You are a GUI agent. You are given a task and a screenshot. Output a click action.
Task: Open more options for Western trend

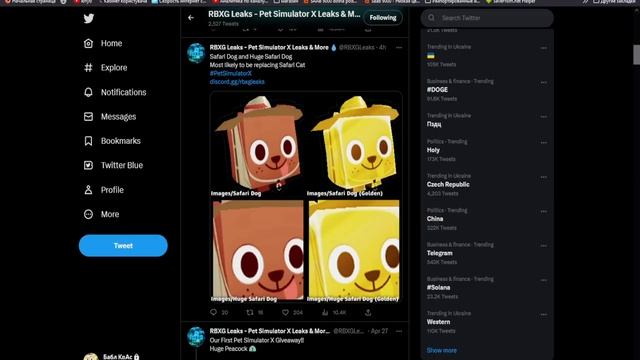[x=544, y=315]
